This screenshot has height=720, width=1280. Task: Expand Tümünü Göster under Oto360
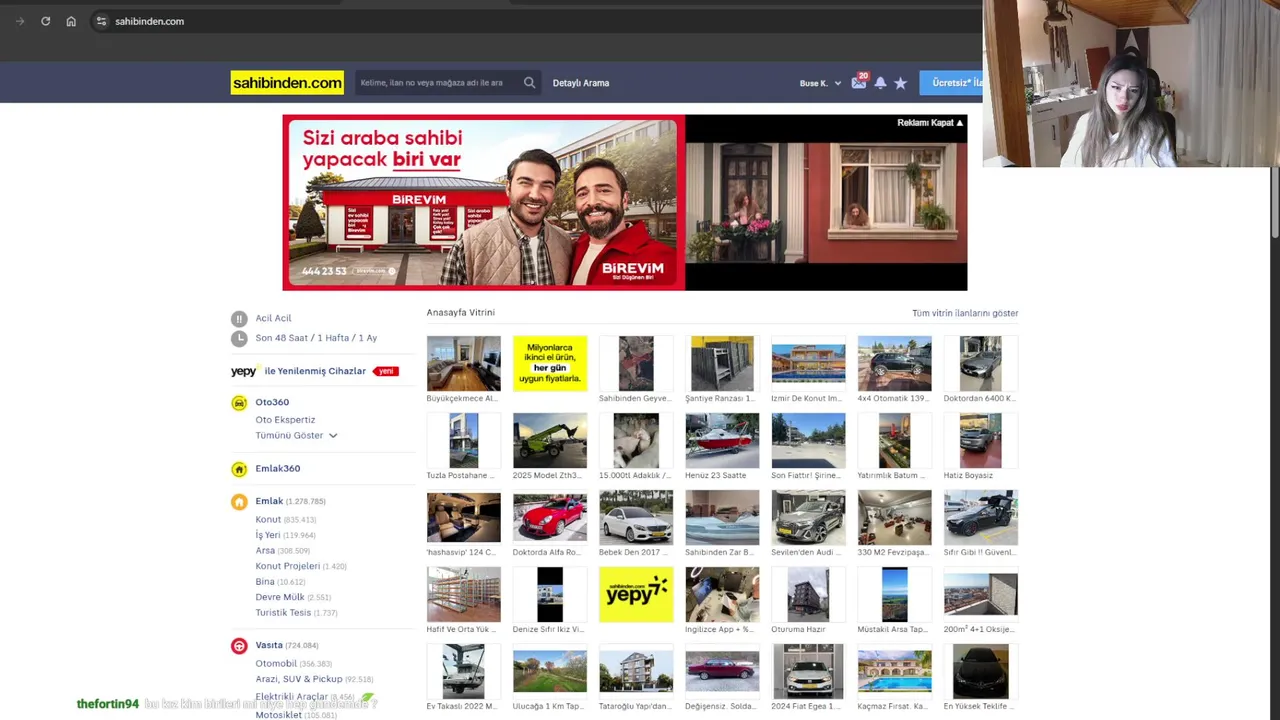pyautogui.click(x=296, y=436)
